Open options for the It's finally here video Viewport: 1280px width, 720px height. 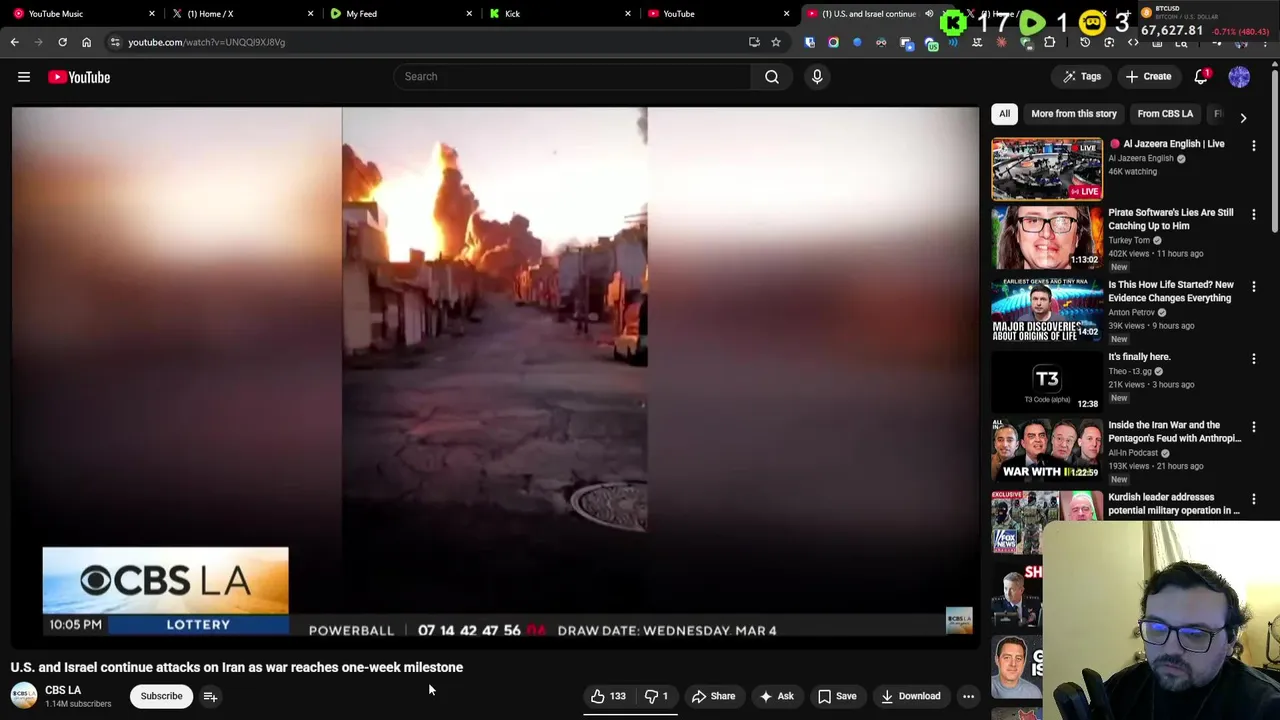pyautogui.click(x=1253, y=358)
